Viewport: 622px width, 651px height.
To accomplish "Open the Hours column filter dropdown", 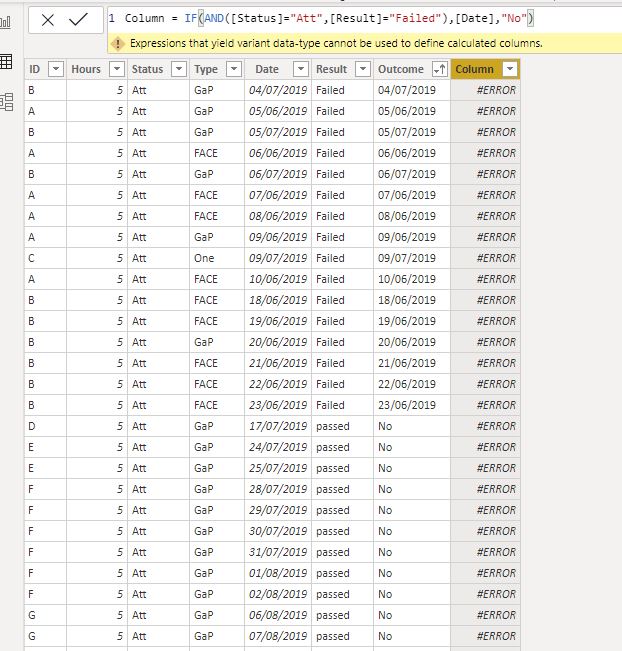I will 117,69.
